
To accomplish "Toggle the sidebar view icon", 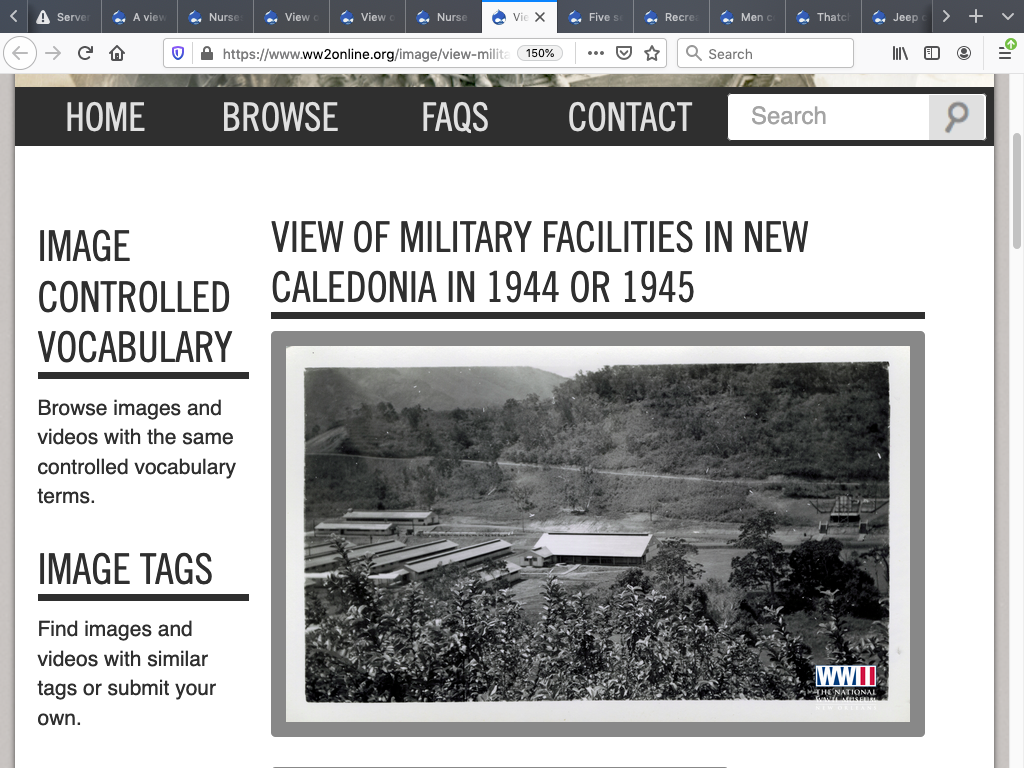I will [x=932, y=54].
